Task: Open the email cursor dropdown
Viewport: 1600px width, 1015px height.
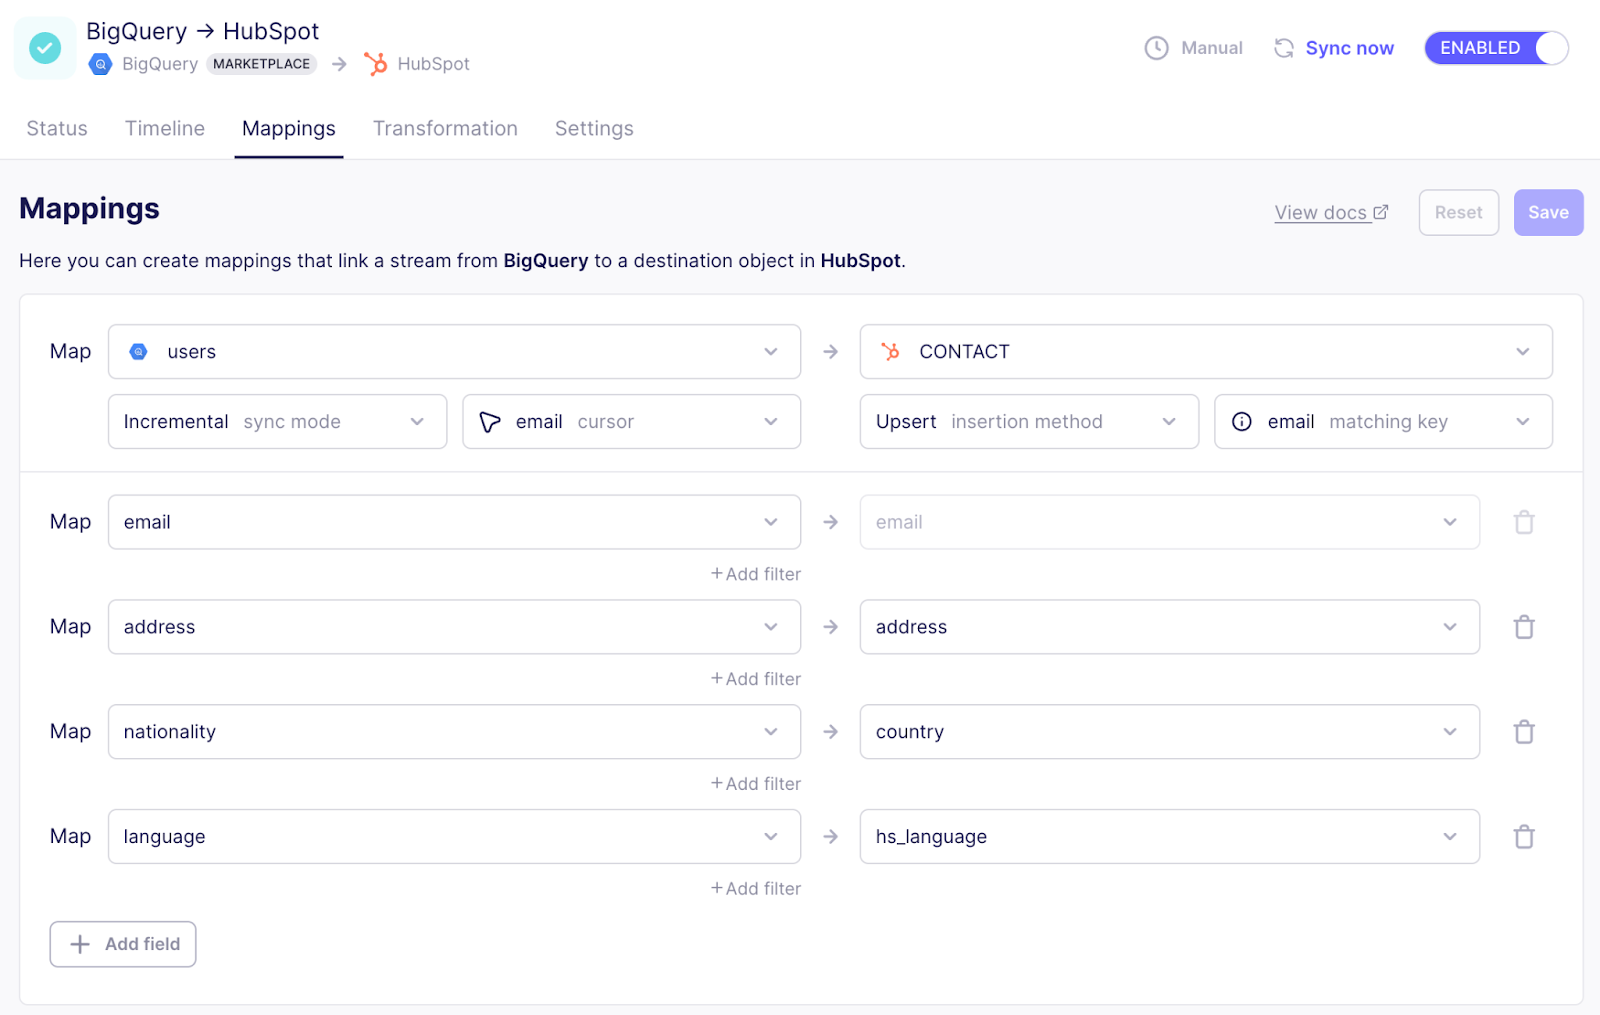Action: click(x=631, y=422)
